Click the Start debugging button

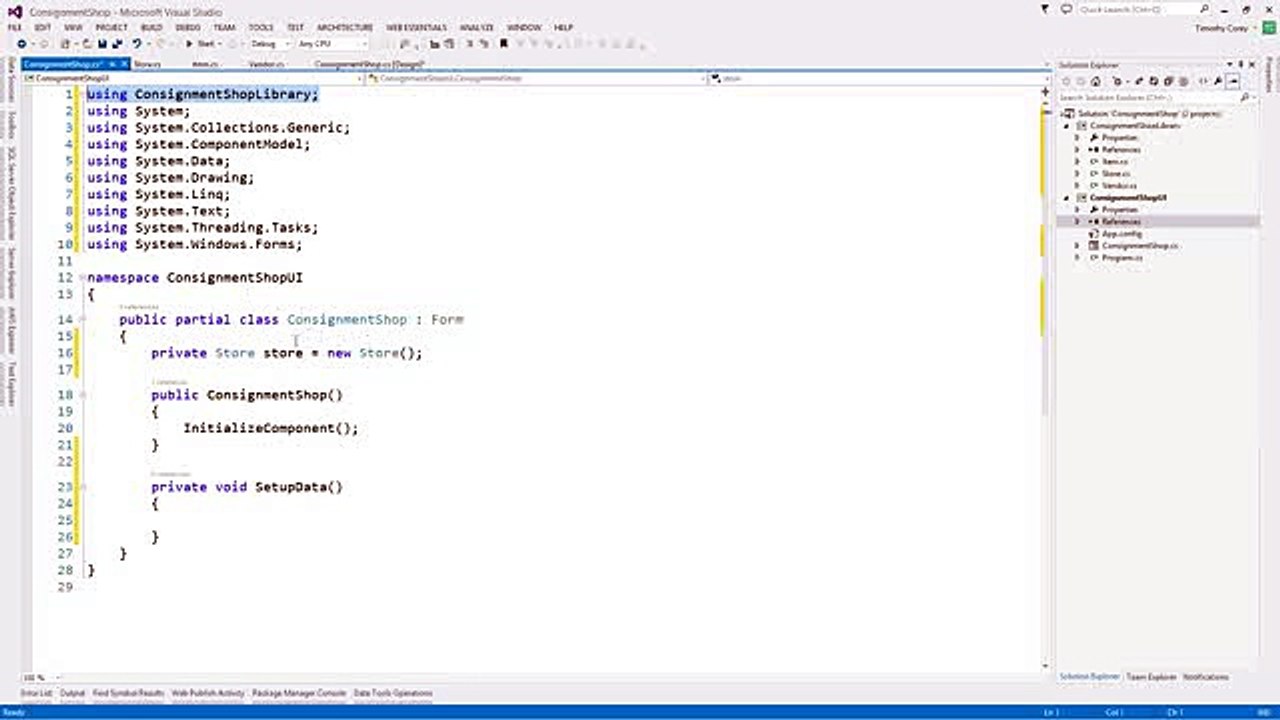pyautogui.click(x=203, y=44)
